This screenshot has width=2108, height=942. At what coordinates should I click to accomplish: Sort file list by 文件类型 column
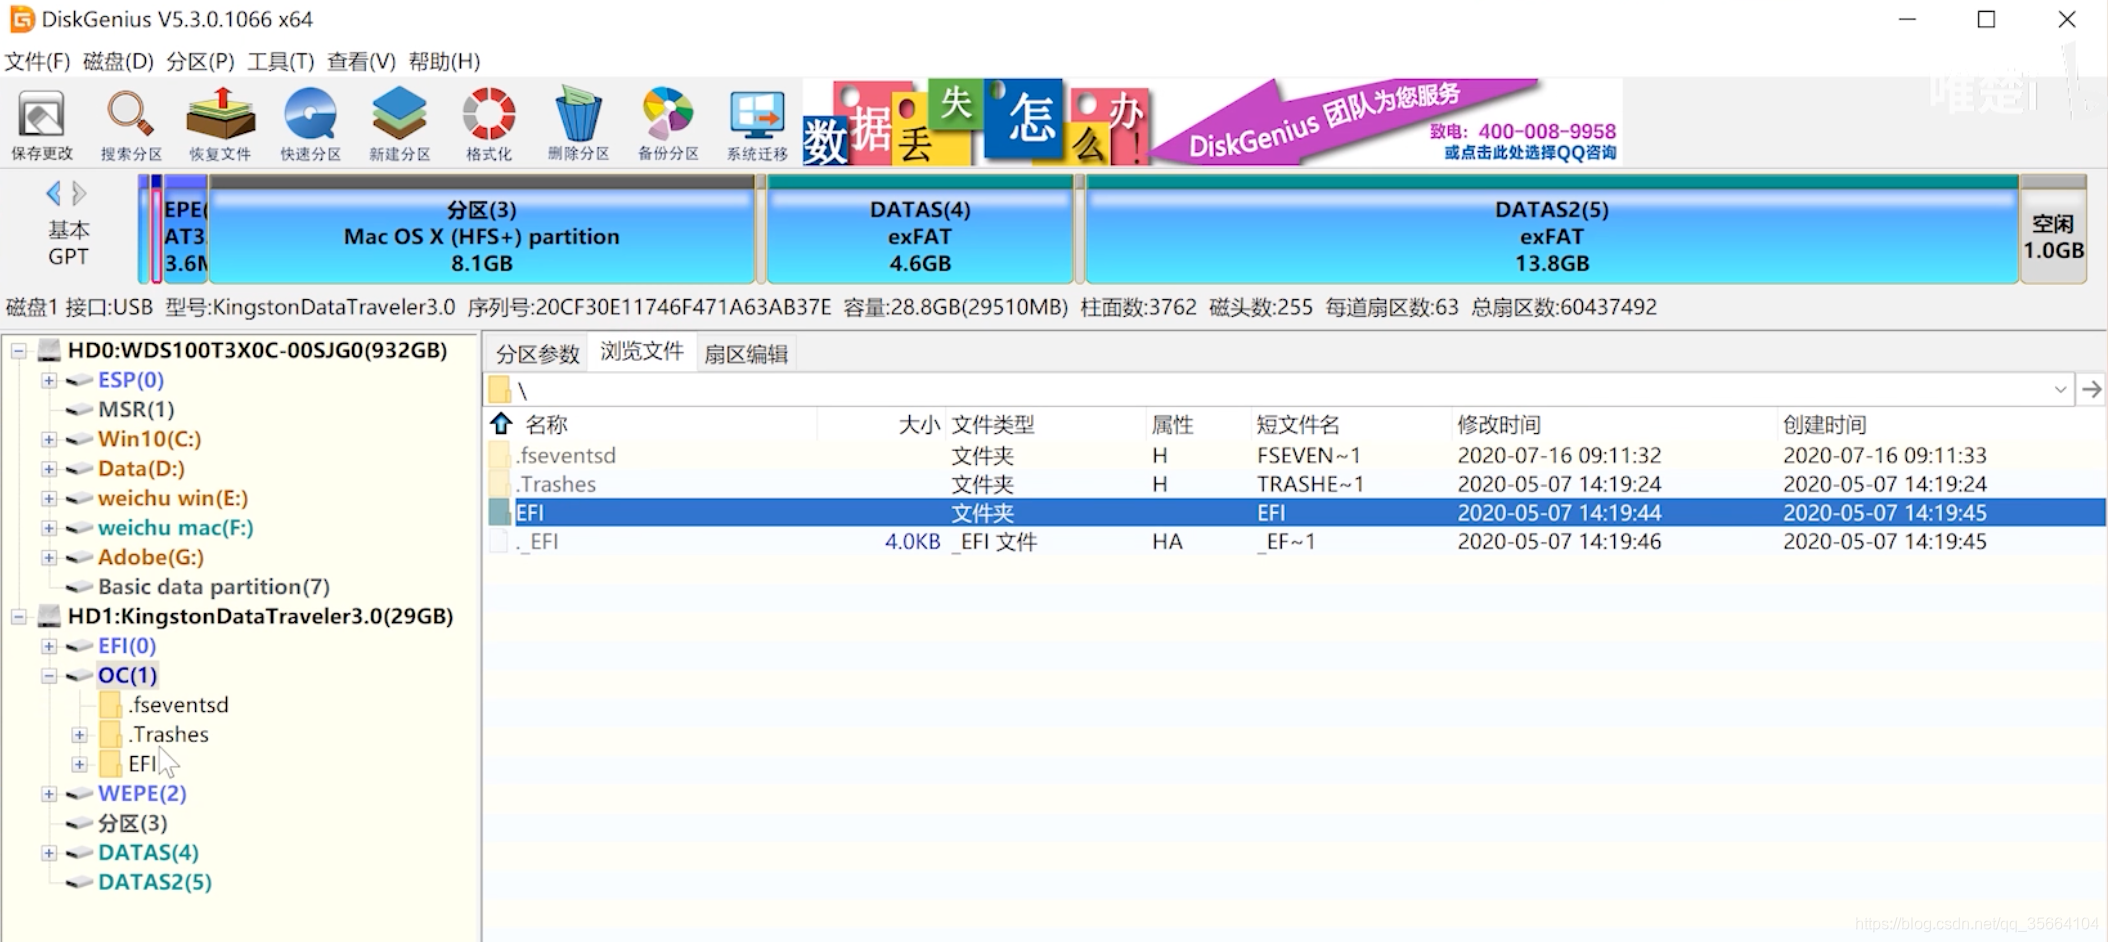[x=992, y=424]
